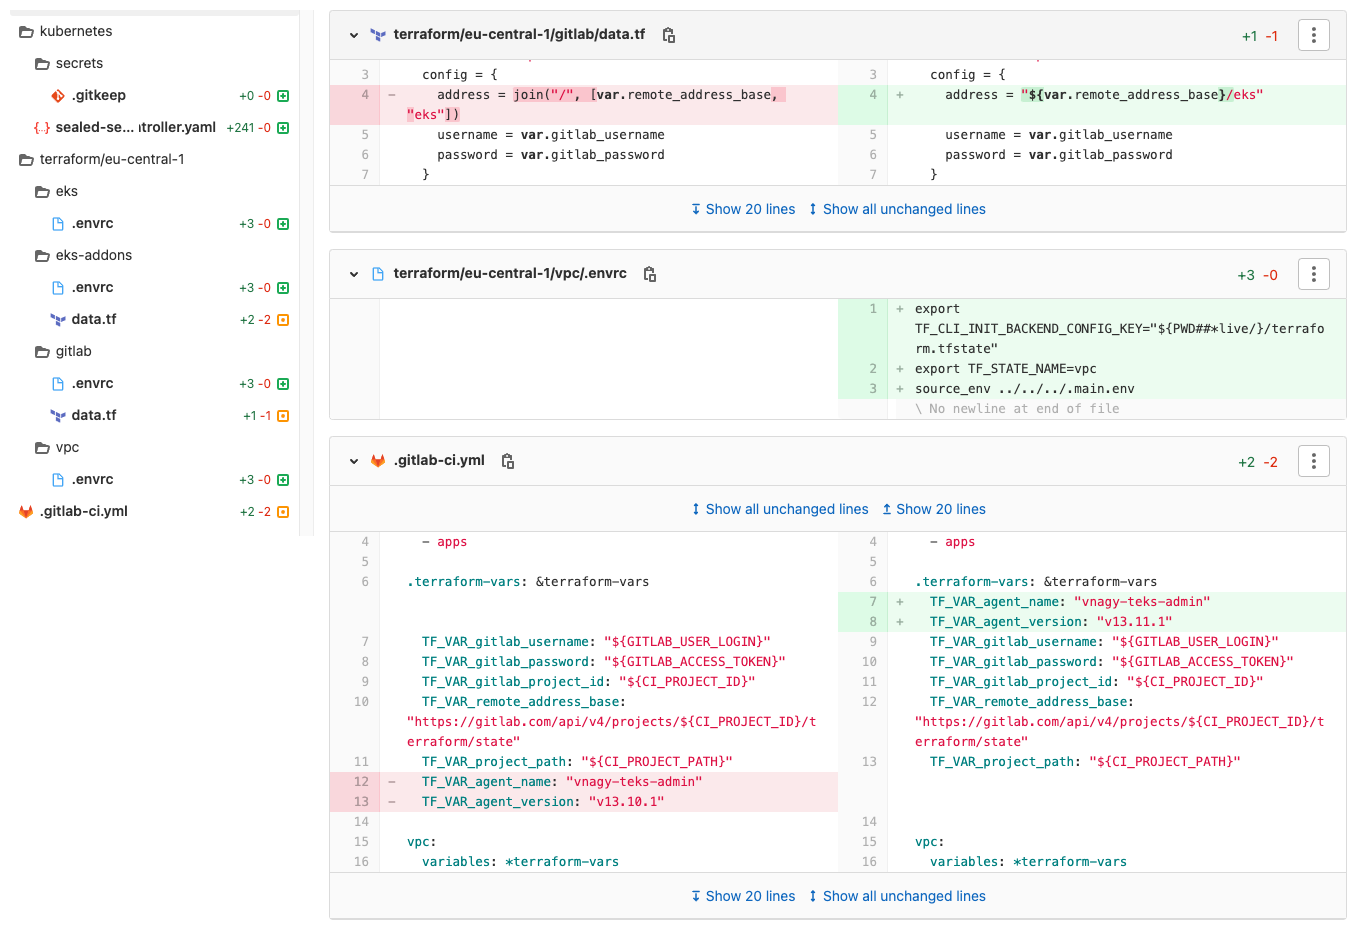The height and width of the screenshot is (927, 1355).
Task: Collapse the .gitlab-ci.yml diff section
Action: point(353,460)
